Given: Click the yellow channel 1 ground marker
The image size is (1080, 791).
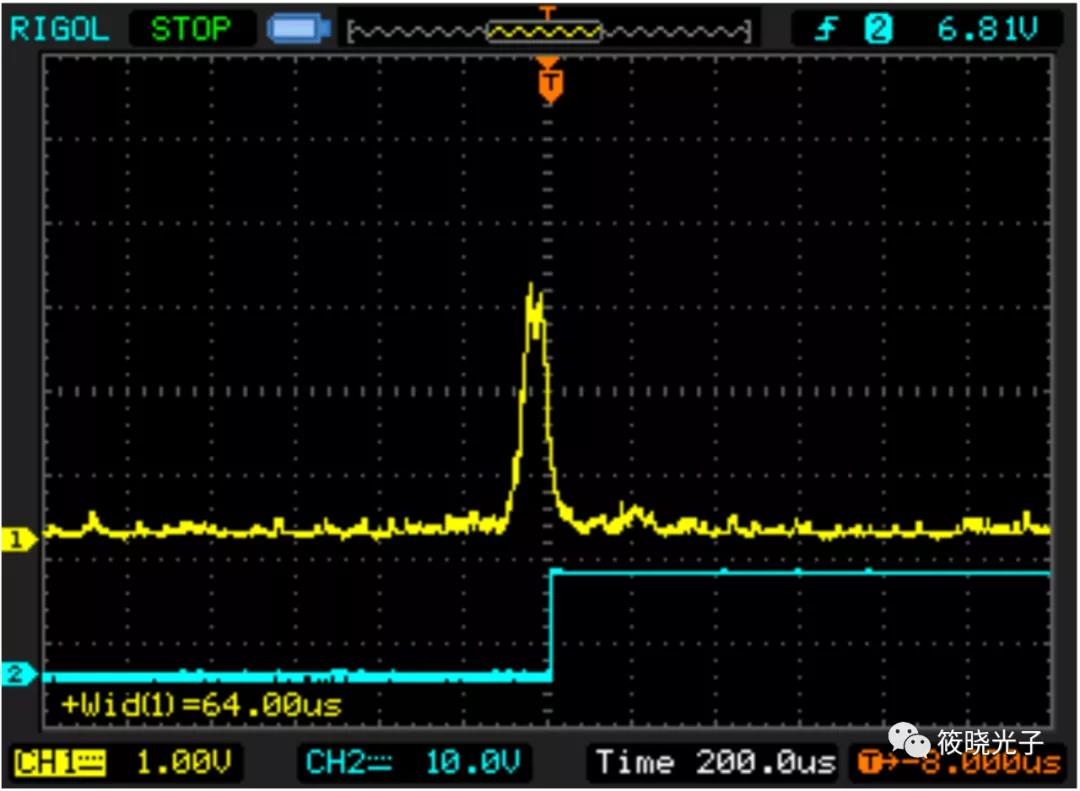Looking at the screenshot, I should pos(18,541).
